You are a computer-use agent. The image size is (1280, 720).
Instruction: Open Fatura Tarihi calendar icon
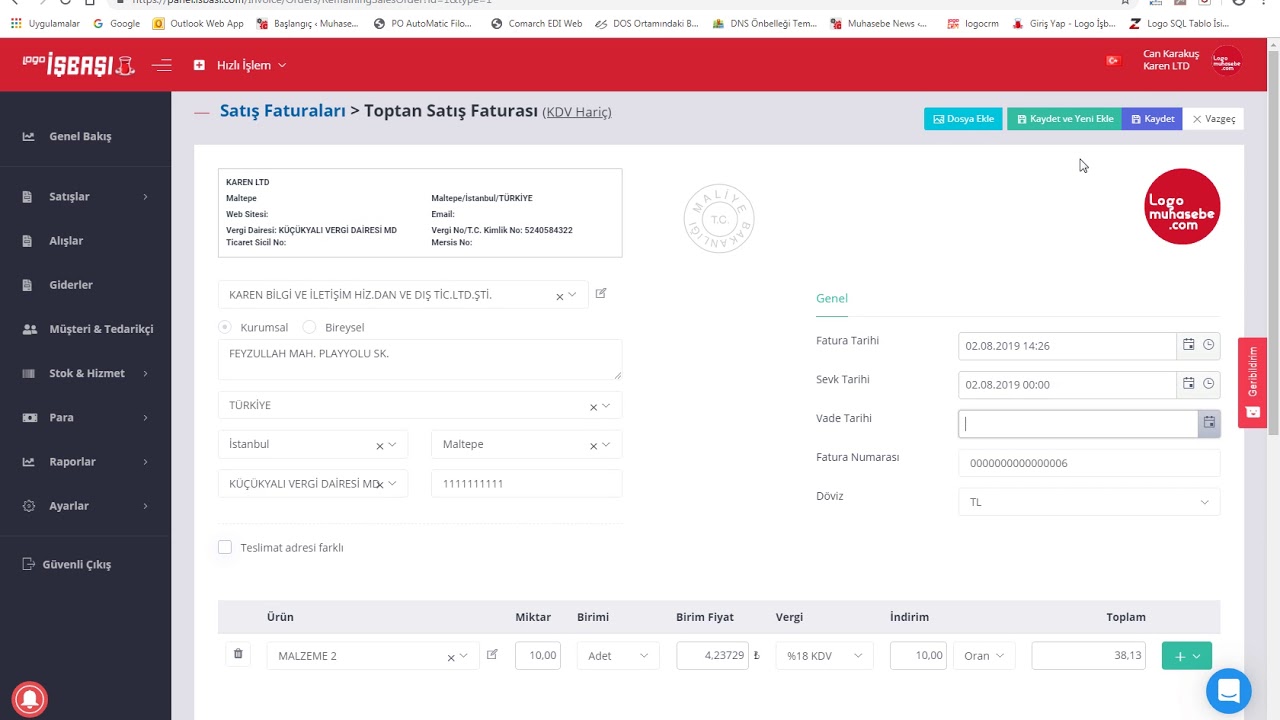pyautogui.click(x=1188, y=345)
